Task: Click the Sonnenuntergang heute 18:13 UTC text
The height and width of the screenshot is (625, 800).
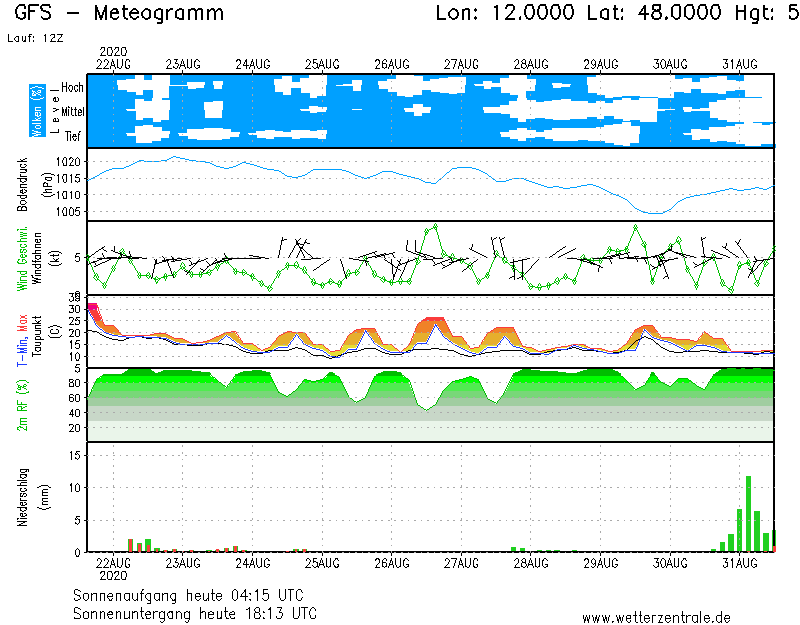Action: (x=195, y=612)
